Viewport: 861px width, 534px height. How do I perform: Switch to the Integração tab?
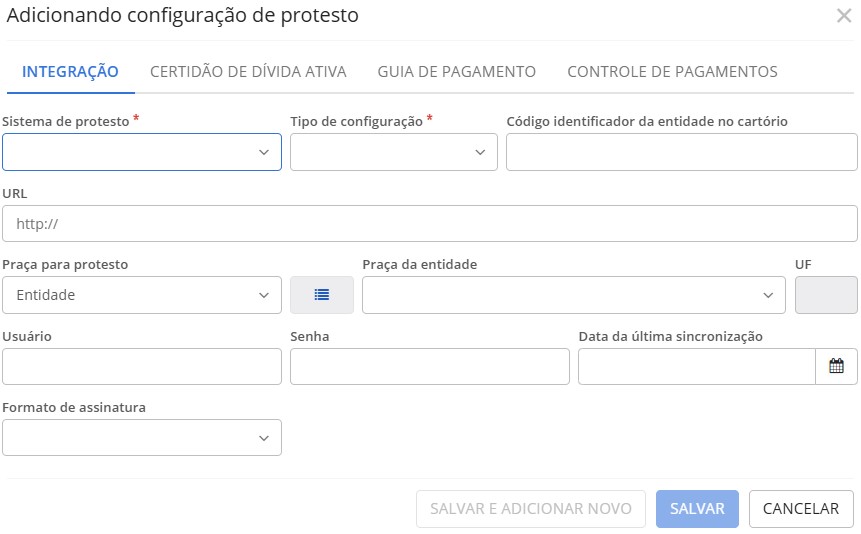[x=71, y=72]
